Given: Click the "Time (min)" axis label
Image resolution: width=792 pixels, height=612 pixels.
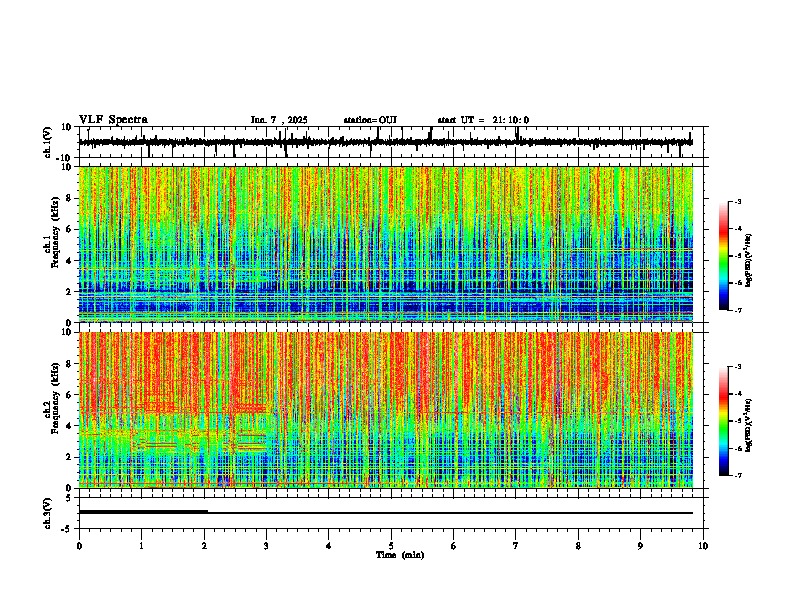Looking at the screenshot, I should [x=400, y=555].
